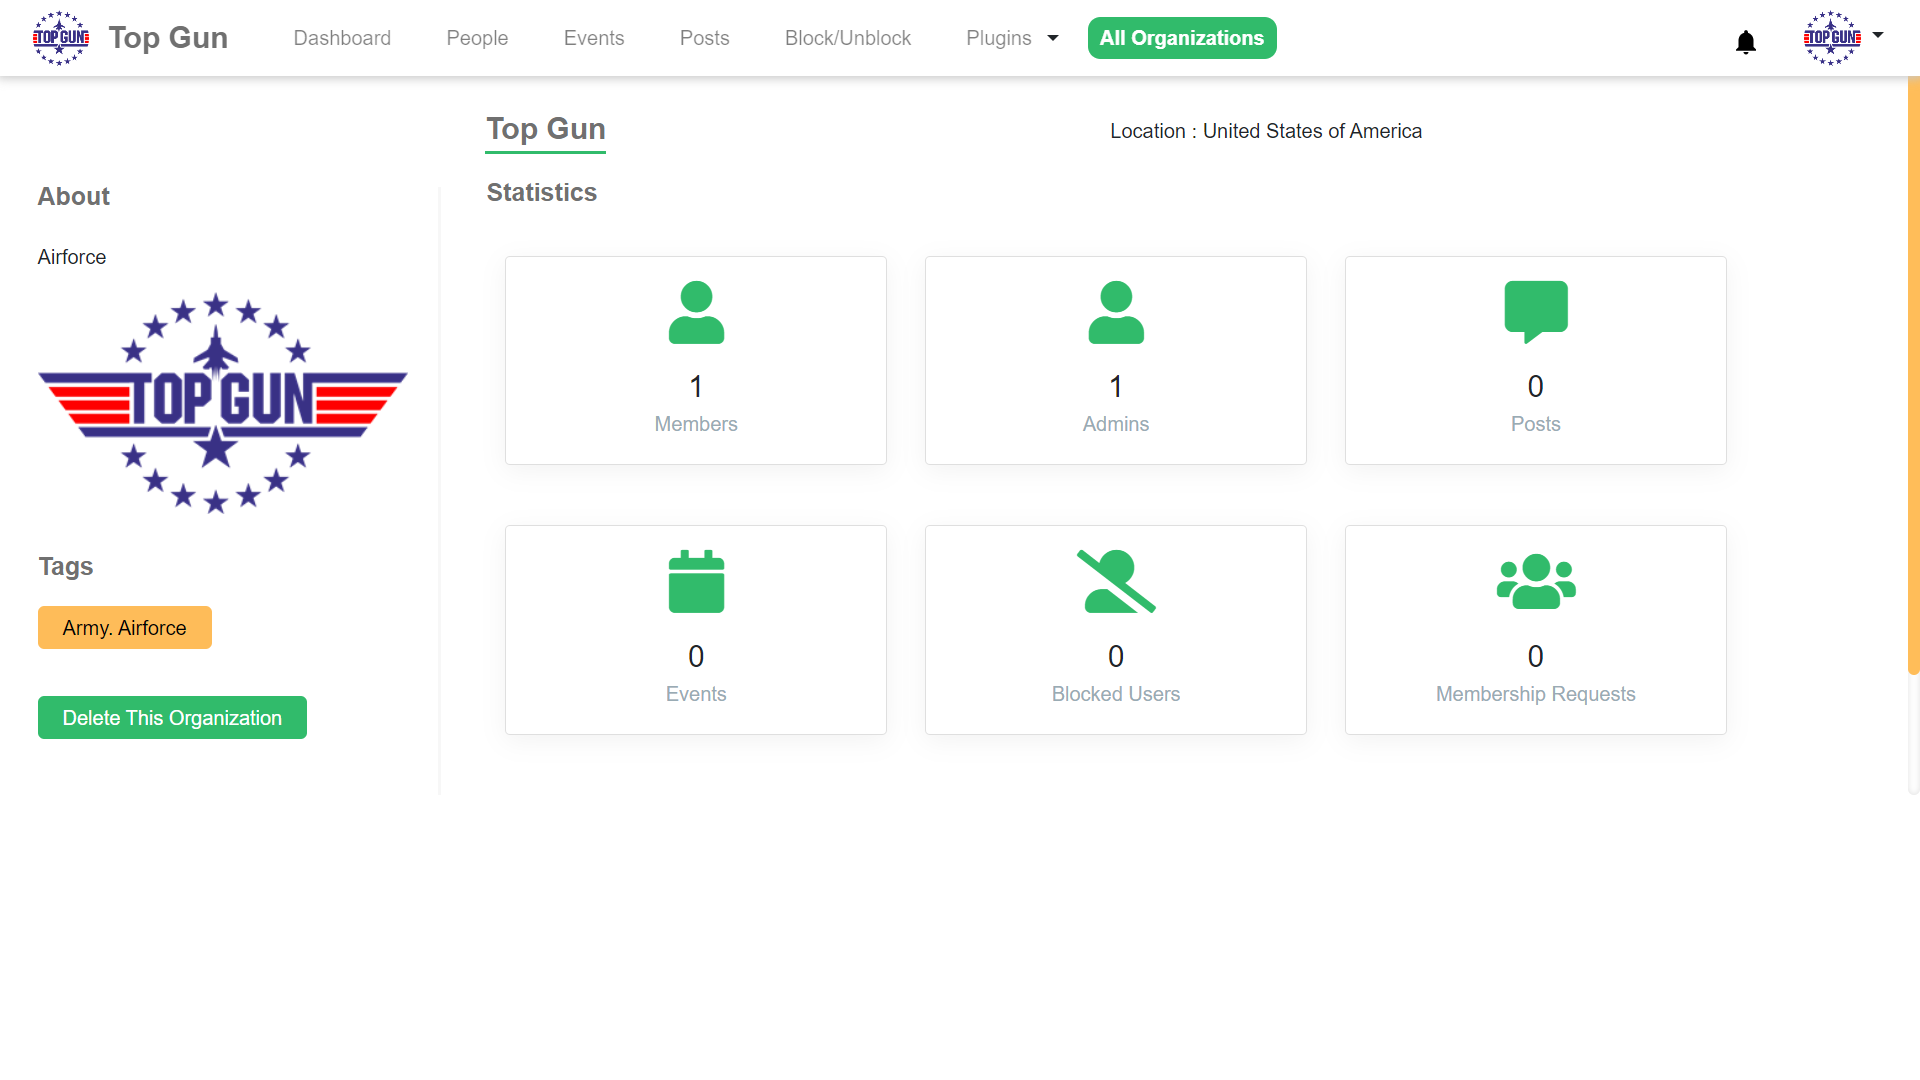1920x1080 pixels.
Task: Click the Top Gun brand title in navbar
Action: [x=168, y=38]
